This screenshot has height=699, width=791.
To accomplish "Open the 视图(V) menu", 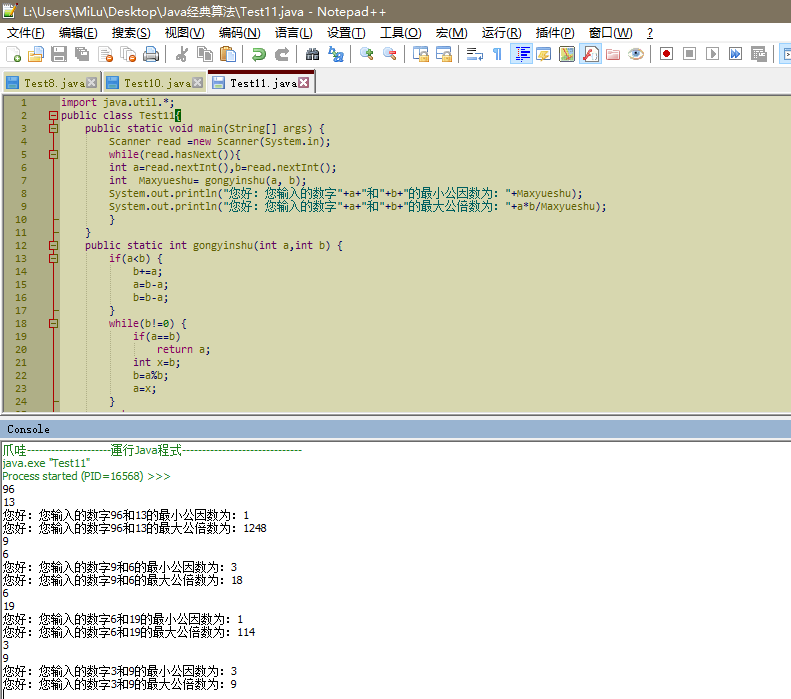I will (x=185, y=33).
